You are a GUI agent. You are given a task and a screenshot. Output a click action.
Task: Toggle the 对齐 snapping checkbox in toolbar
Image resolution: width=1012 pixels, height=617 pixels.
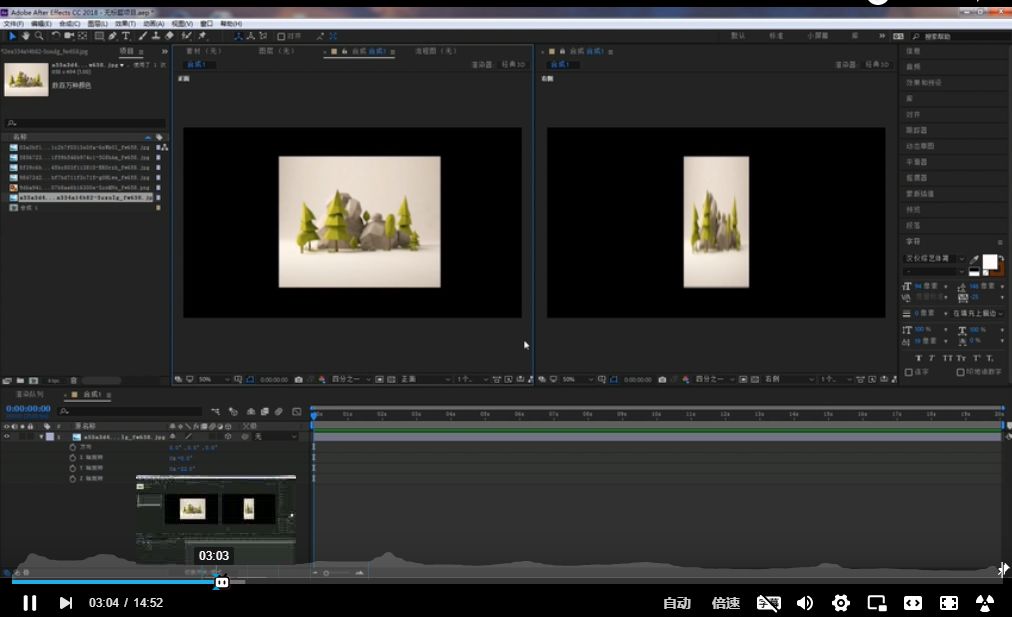281,36
